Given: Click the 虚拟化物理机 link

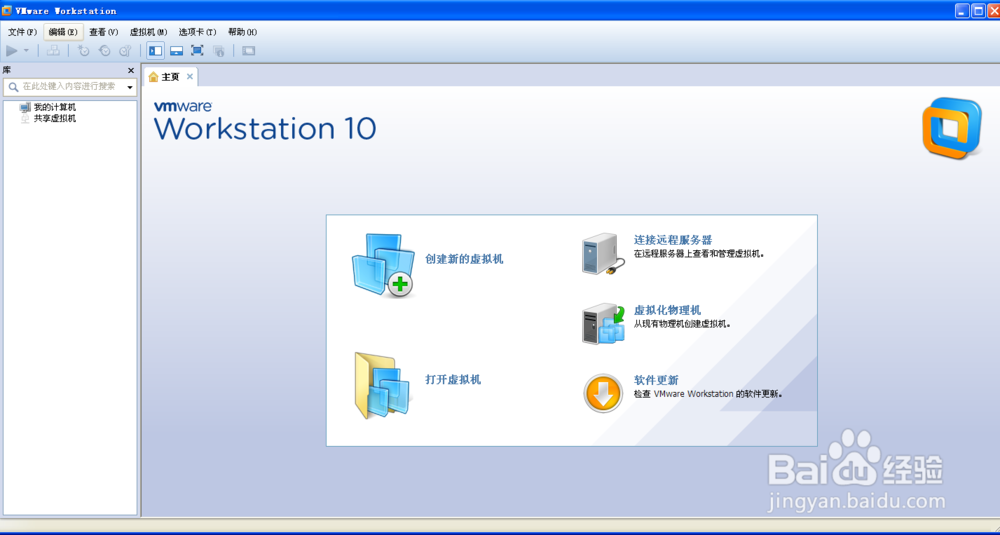Looking at the screenshot, I should coord(667,311).
